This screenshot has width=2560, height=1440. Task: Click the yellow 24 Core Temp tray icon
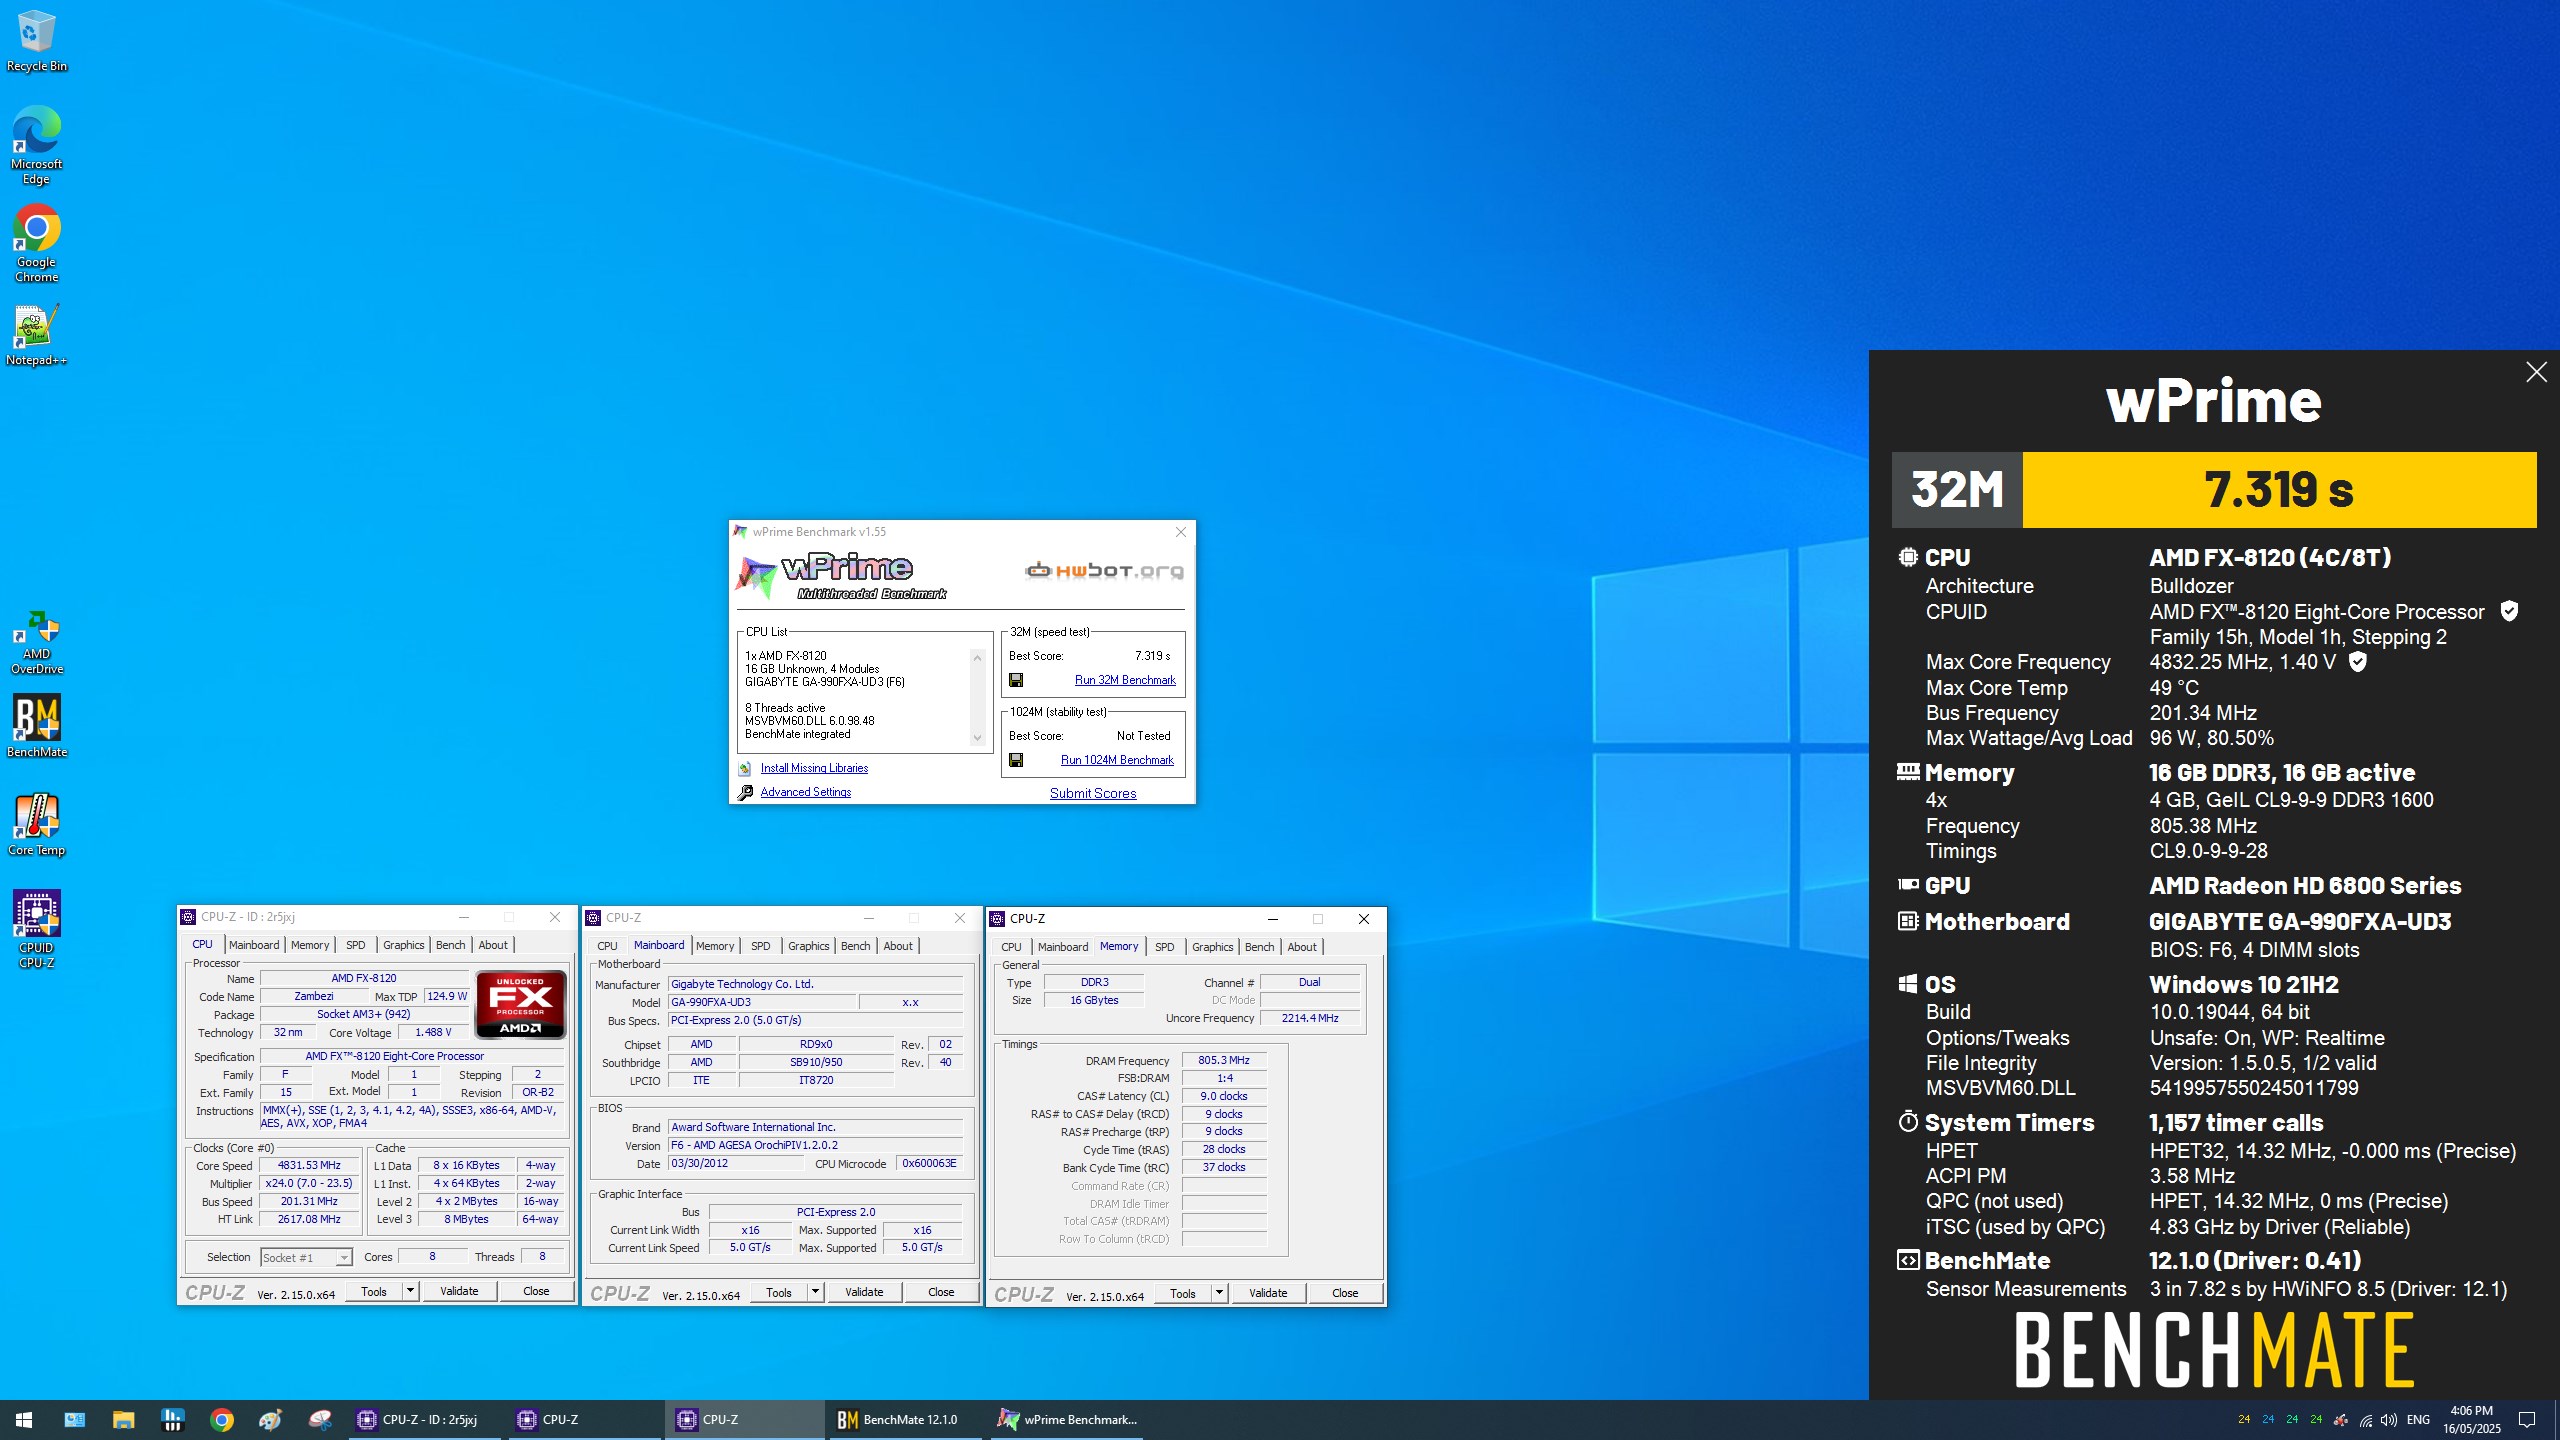coord(2244,1419)
